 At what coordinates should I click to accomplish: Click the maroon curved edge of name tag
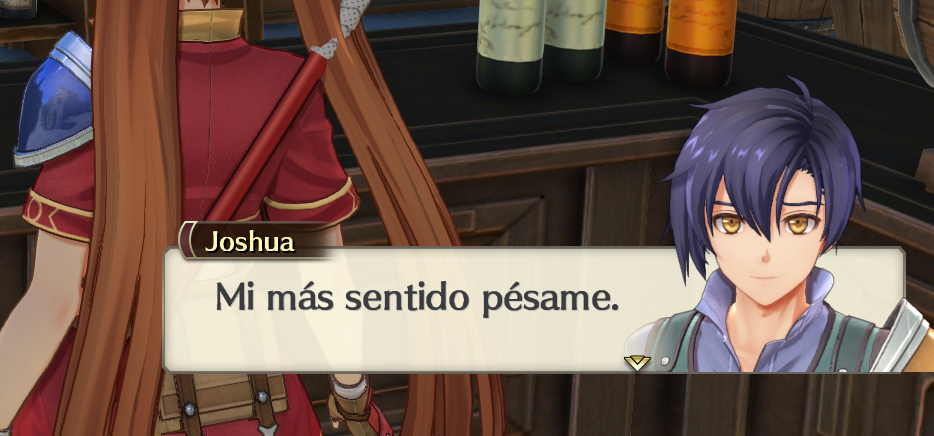point(187,241)
